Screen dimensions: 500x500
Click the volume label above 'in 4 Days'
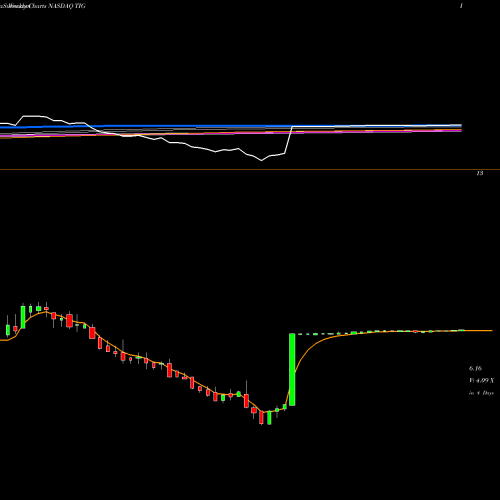tap(481, 381)
